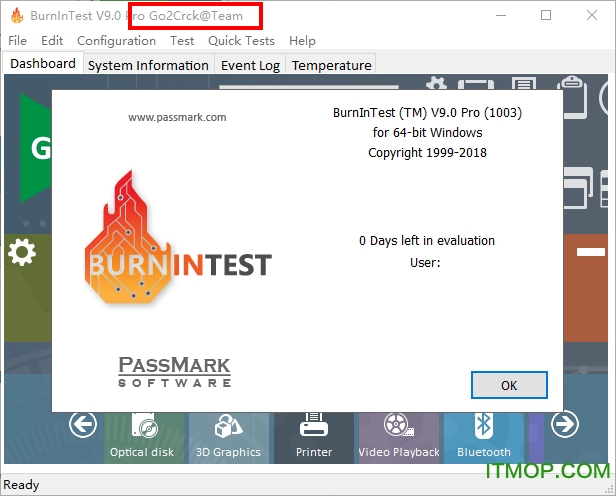Image resolution: width=616 pixels, height=496 pixels.
Task: Open the Quick Tests menu
Action: (241, 41)
